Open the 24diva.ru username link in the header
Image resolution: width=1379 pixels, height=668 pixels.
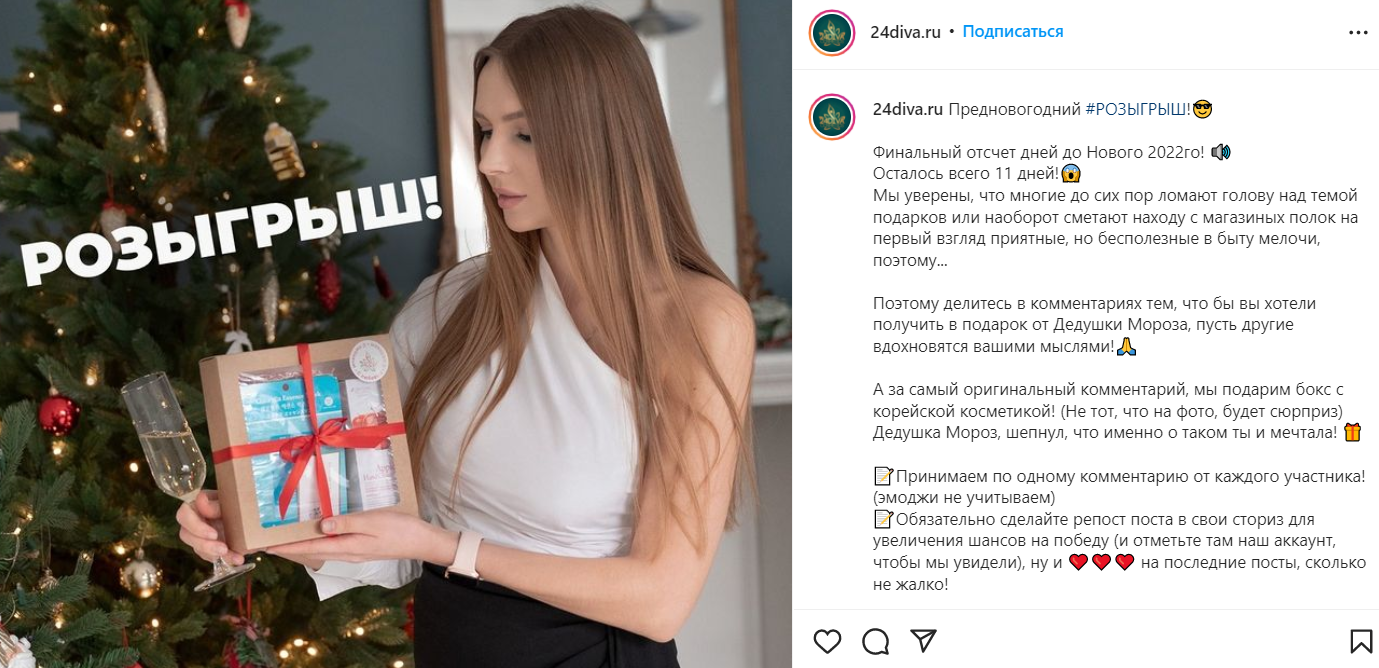[x=905, y=32]
